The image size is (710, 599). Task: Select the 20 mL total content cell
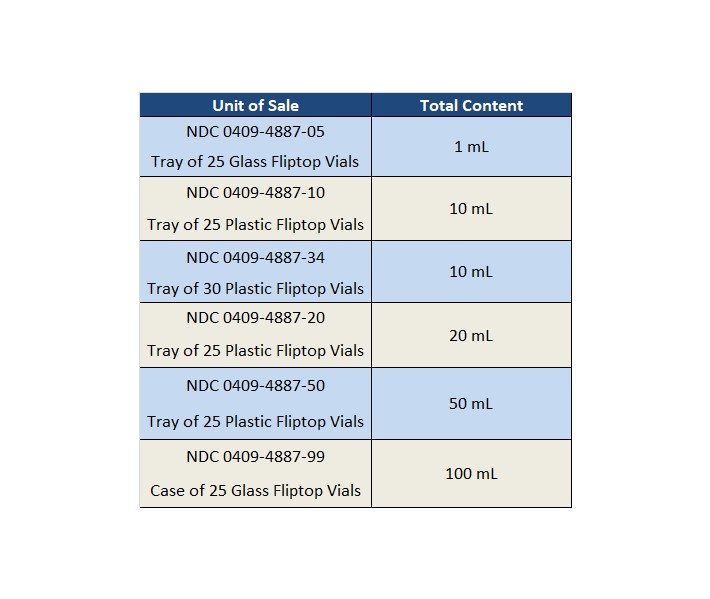coord(471,335)
